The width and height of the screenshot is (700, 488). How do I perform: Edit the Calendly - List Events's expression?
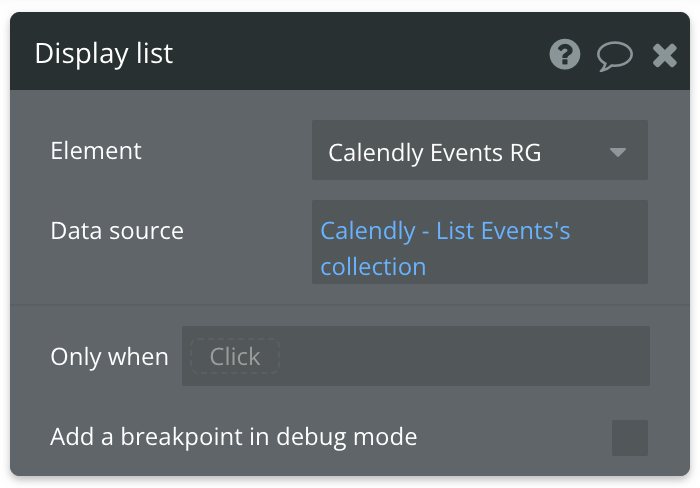click(445, 231)
